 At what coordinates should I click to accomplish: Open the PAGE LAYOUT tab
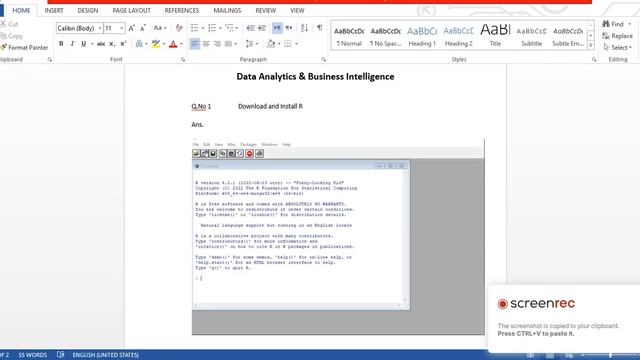pyautogui.click(x=131, y=10)
